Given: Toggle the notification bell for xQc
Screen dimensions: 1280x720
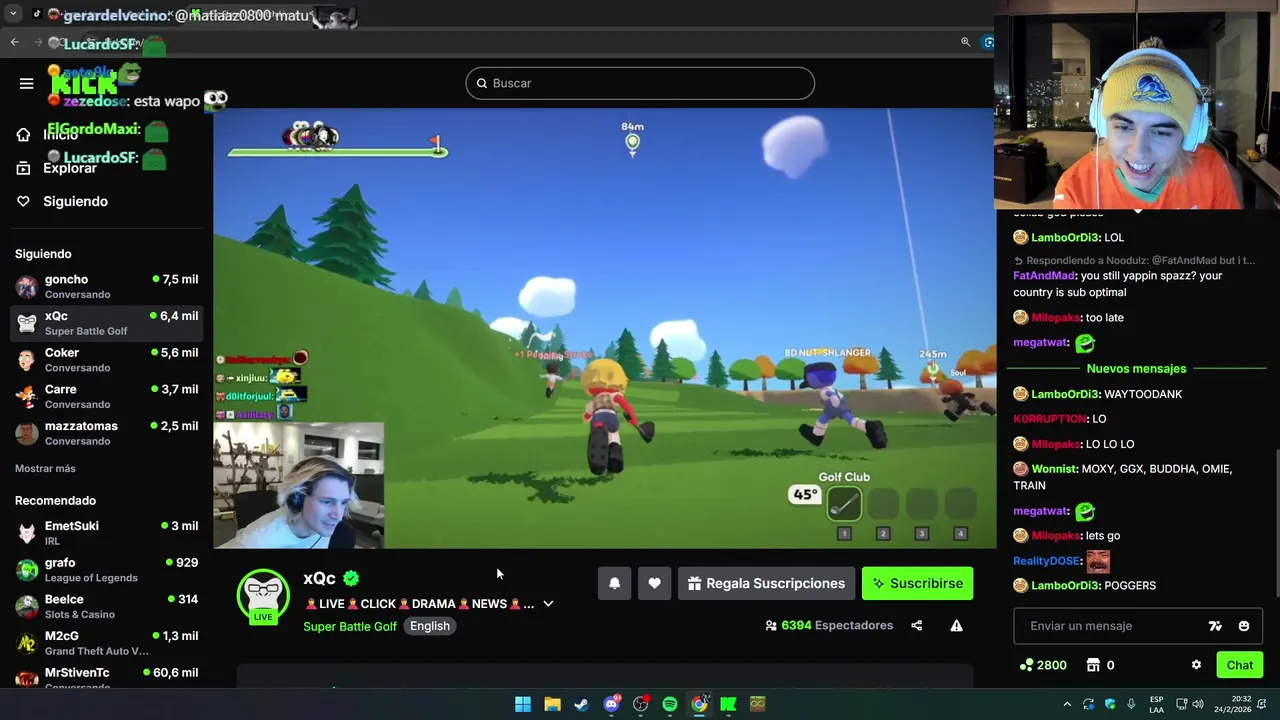Looking at the screenshot, I should pyautogui.click(x=615, y=584).
